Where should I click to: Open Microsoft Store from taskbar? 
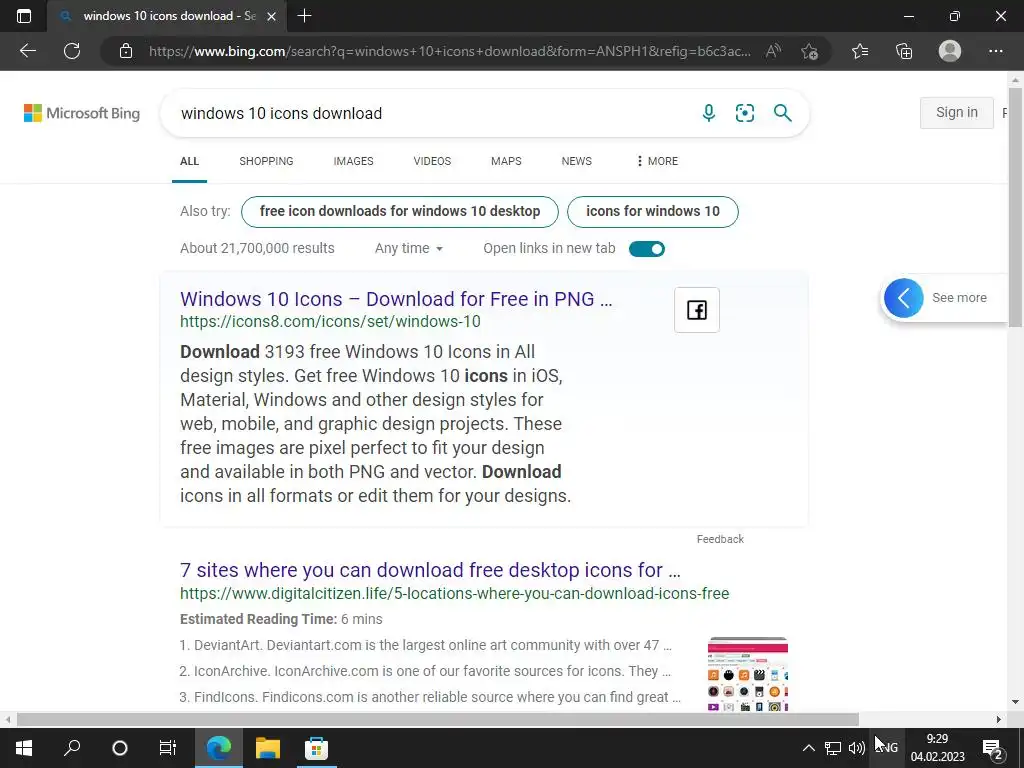316,748
